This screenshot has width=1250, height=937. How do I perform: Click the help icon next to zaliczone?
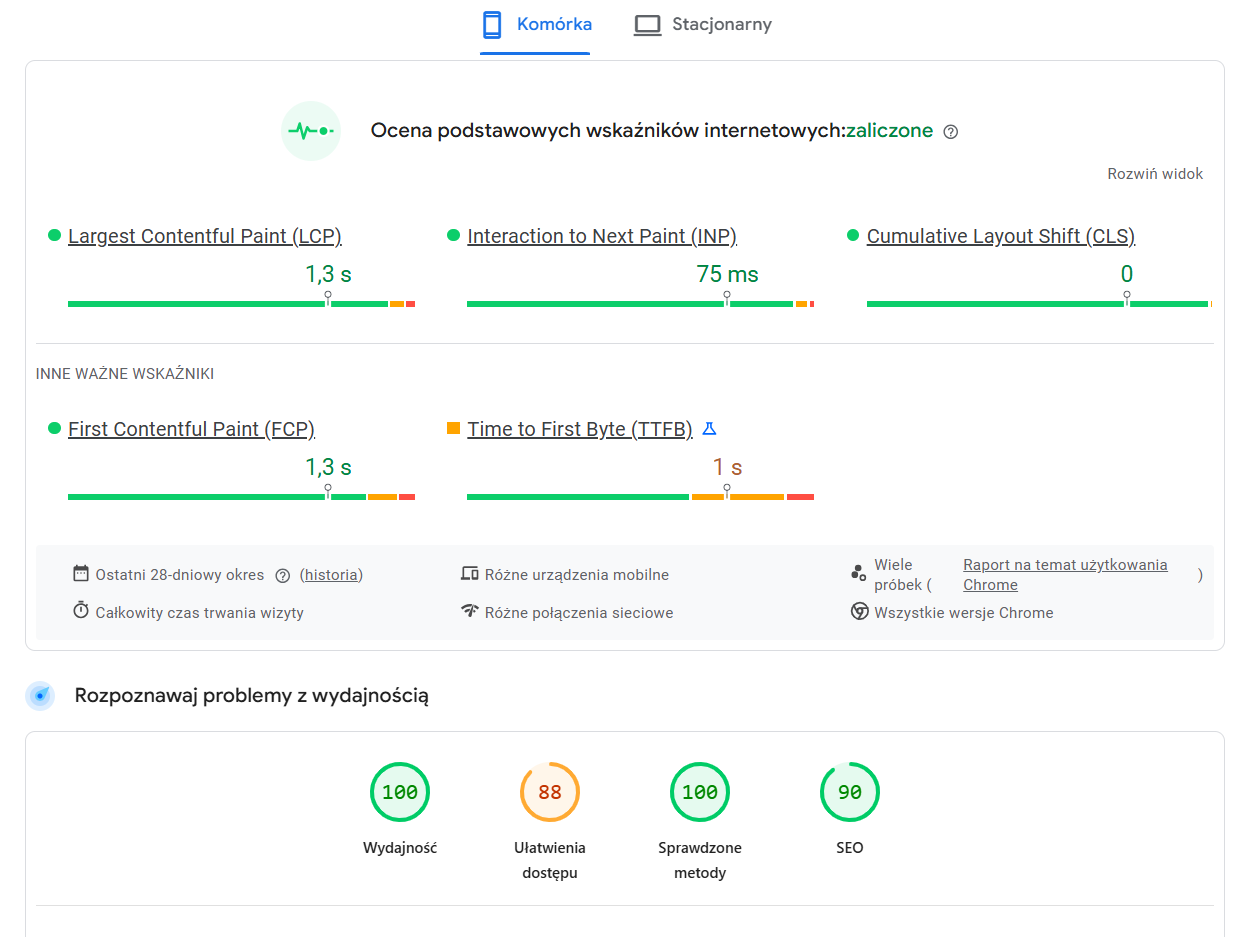951,132
